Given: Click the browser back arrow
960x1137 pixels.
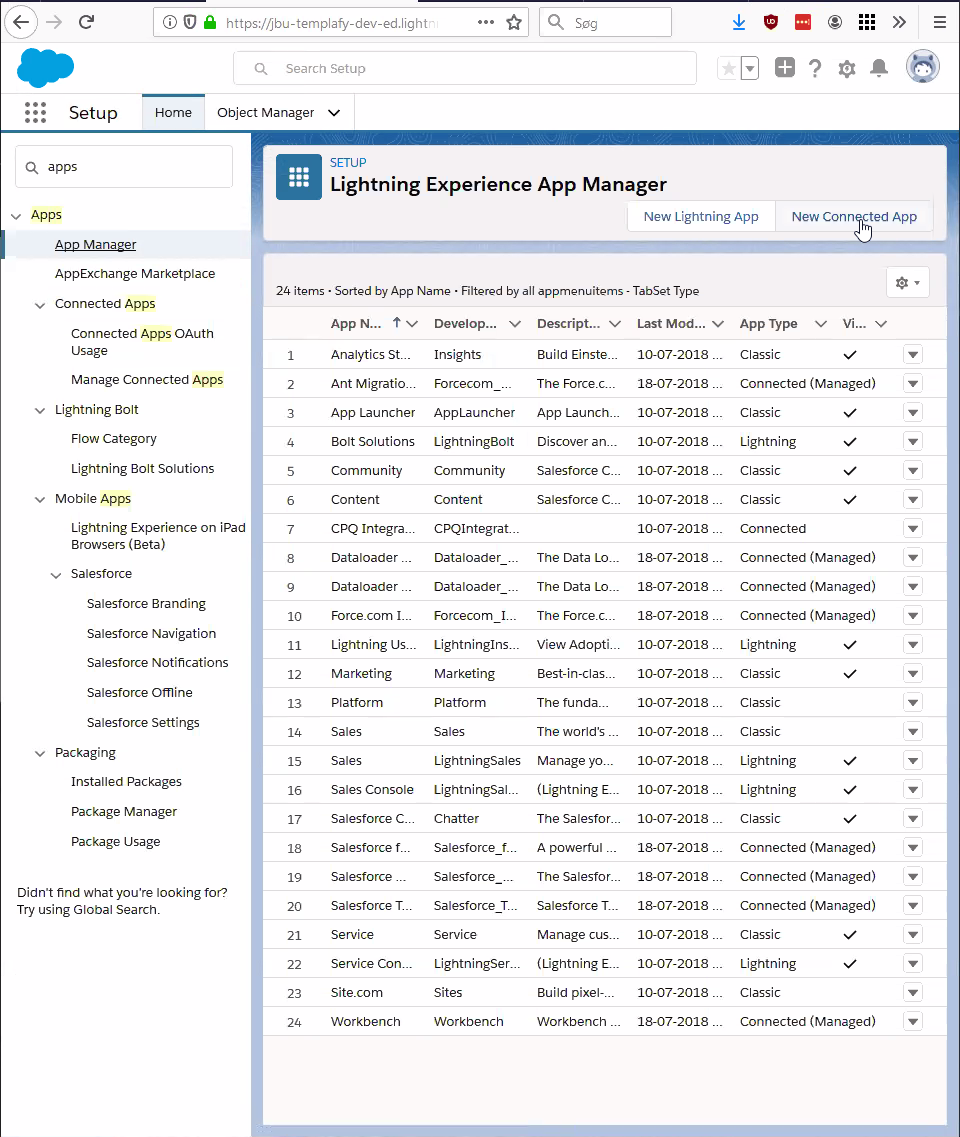Looking at the screenshot, I should [x=21, y=22].
